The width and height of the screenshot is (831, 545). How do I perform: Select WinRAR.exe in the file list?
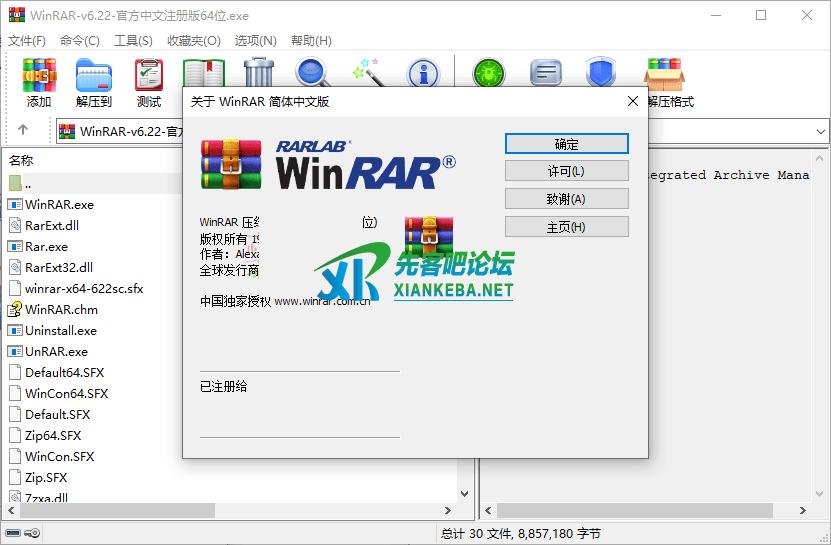pos(59,204)
